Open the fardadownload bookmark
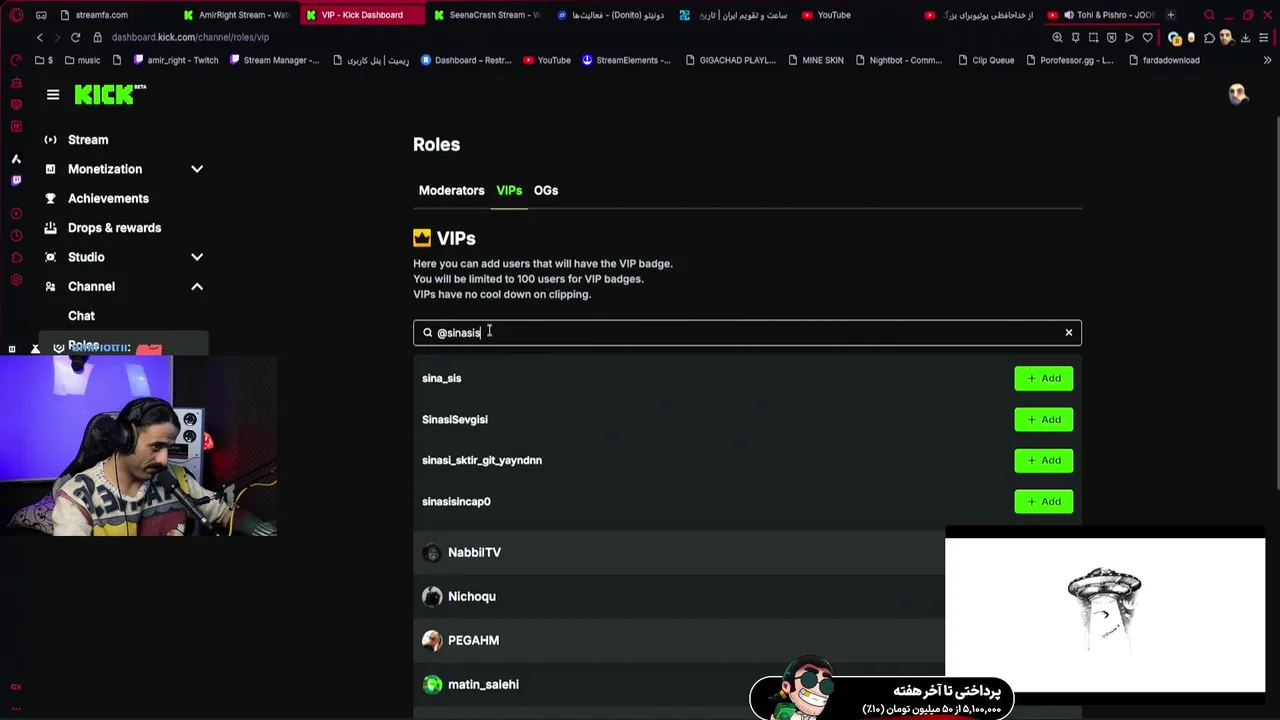 tap(1164, 60)
